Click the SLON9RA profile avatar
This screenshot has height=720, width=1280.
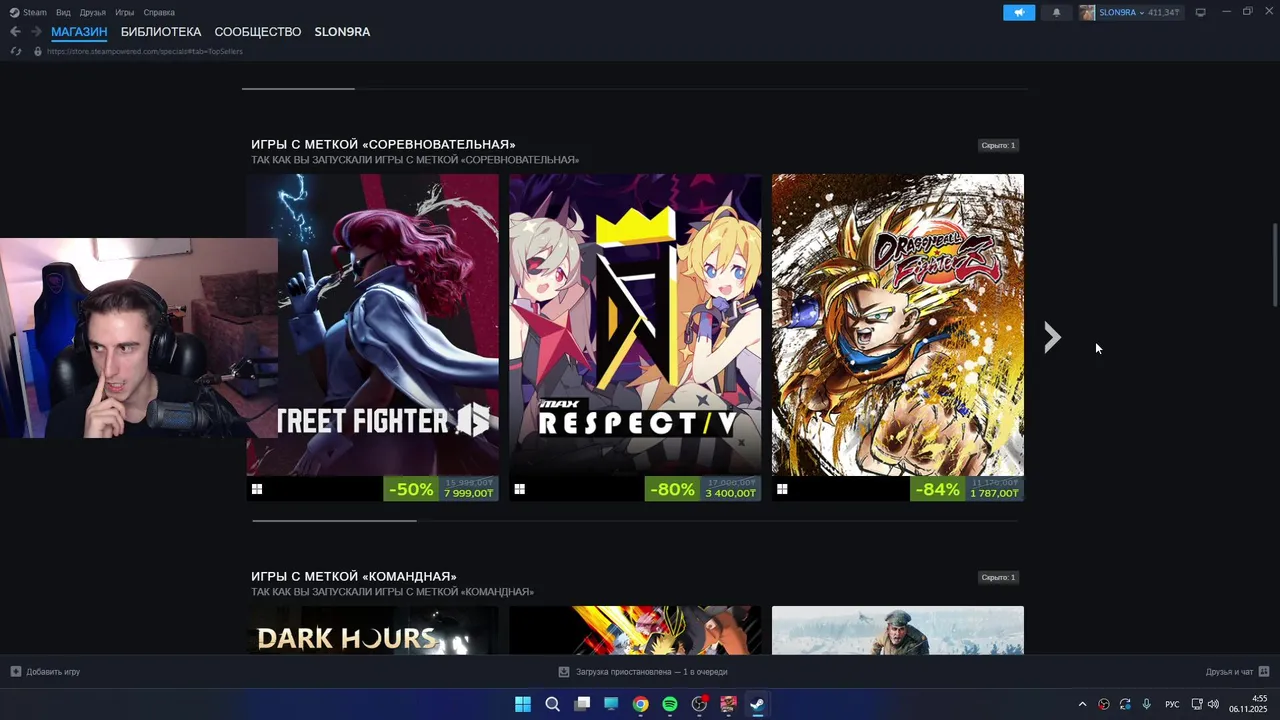pos(1087,12)
